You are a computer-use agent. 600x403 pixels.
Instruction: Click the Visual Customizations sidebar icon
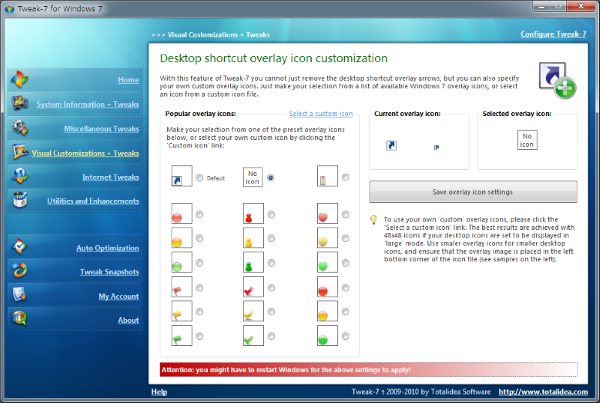pos(20,152)
